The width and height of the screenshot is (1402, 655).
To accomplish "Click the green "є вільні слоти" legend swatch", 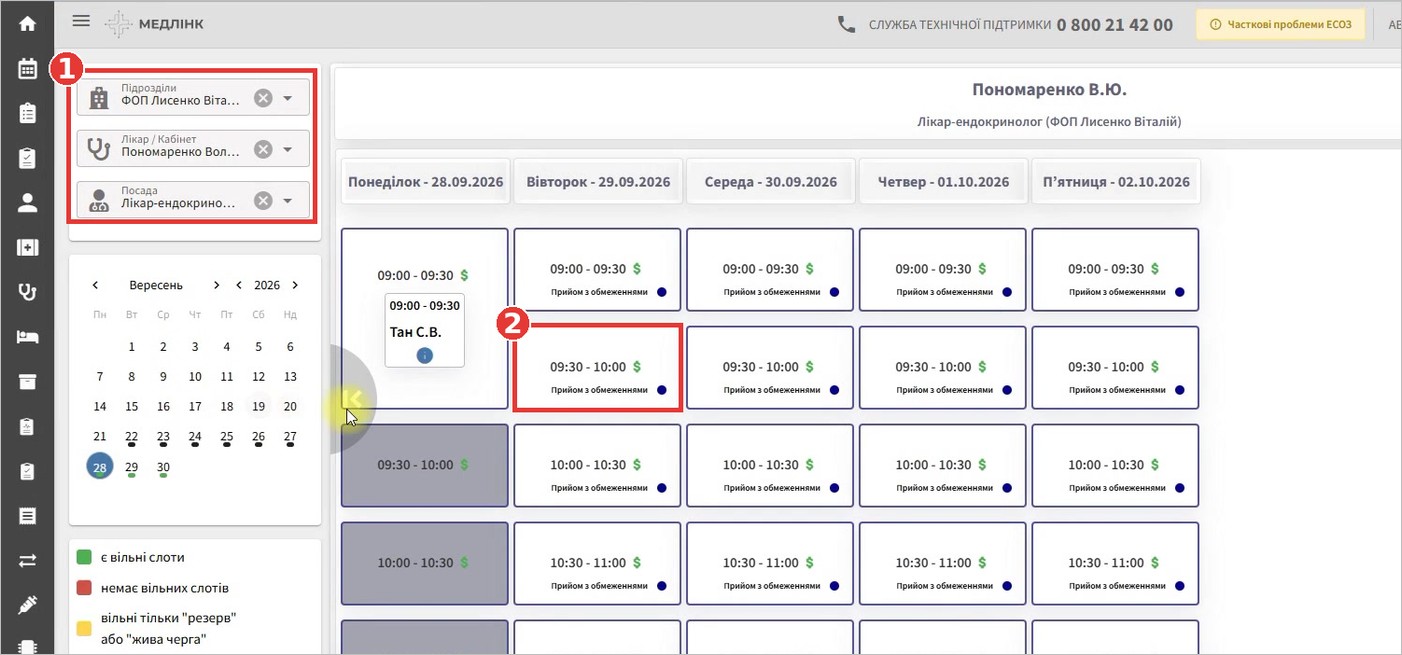I will point(85,557).
